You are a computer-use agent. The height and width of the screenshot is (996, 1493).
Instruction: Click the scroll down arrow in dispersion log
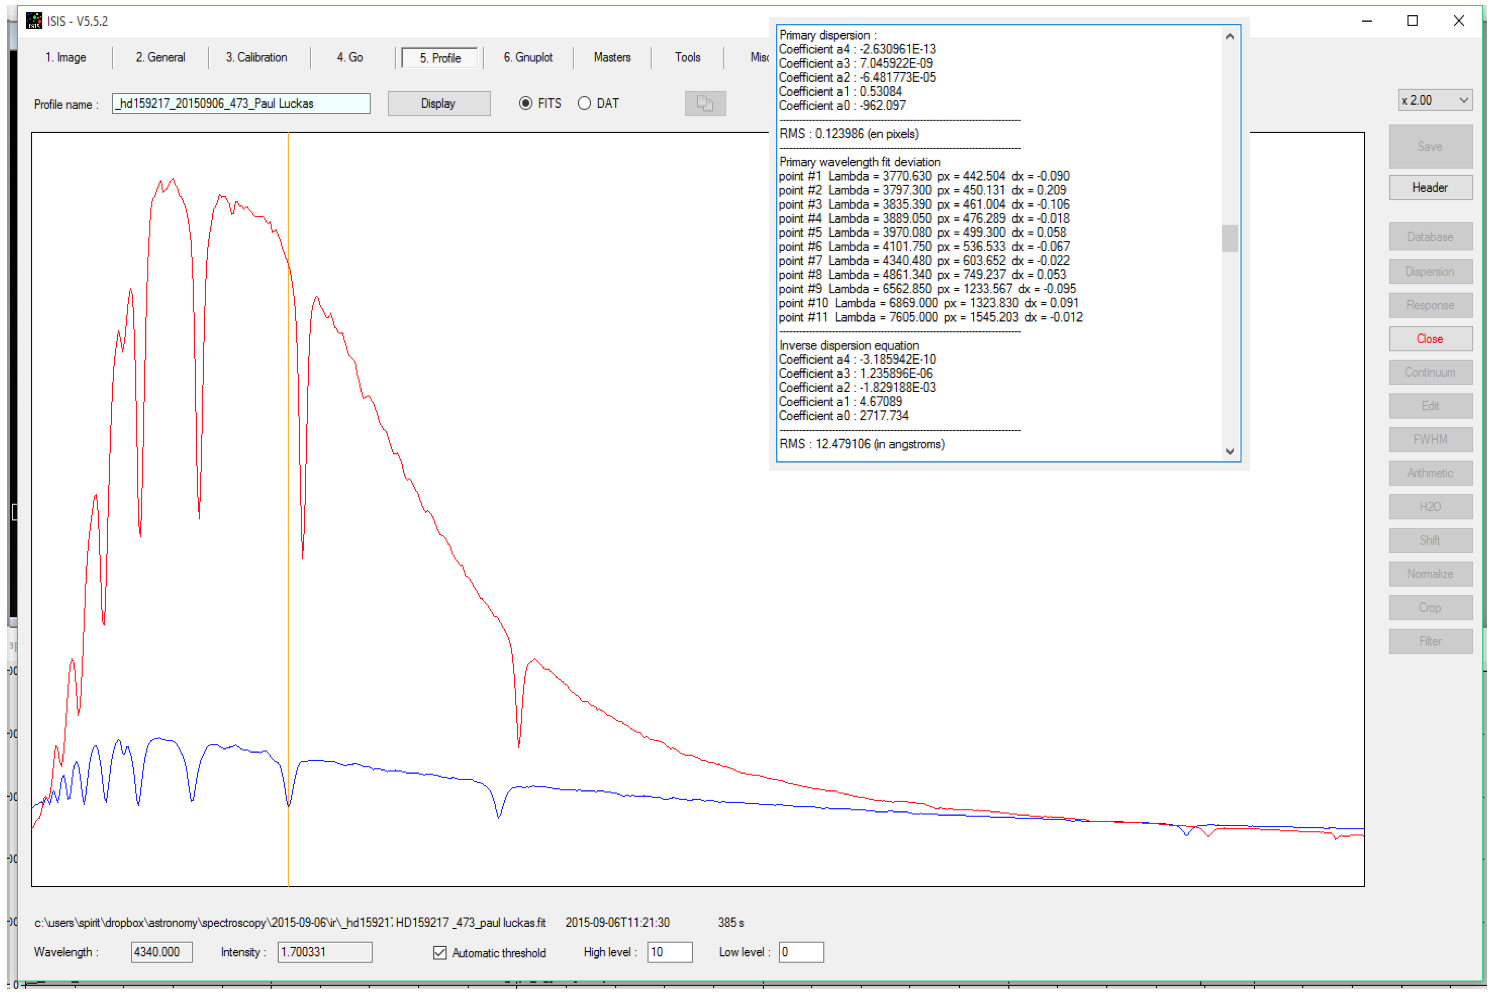point(1230,451)
